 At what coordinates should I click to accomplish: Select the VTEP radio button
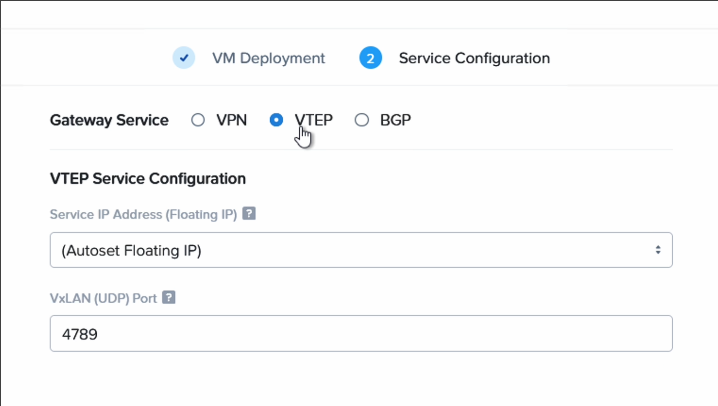(276, 120)
